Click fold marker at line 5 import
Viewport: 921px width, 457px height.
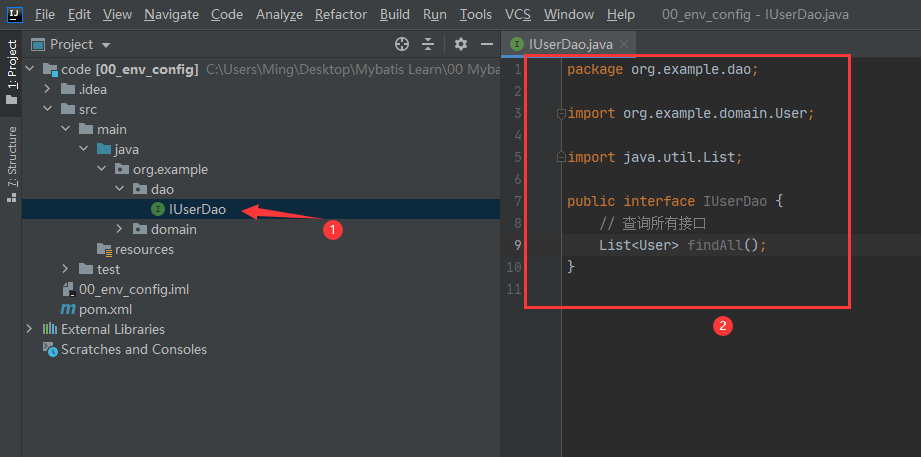click(x=561, y=157)
